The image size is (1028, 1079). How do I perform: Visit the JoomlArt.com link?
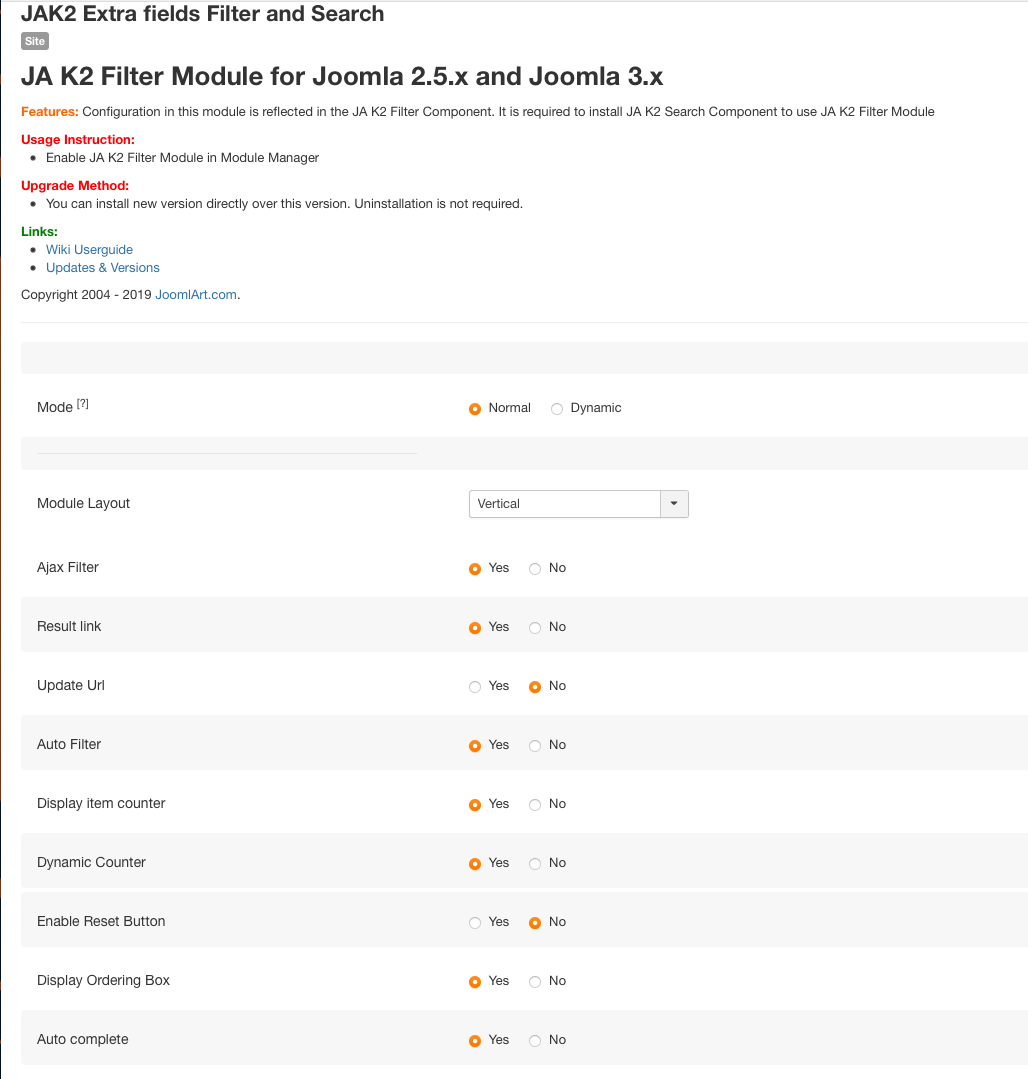click(x=196, y=295)
